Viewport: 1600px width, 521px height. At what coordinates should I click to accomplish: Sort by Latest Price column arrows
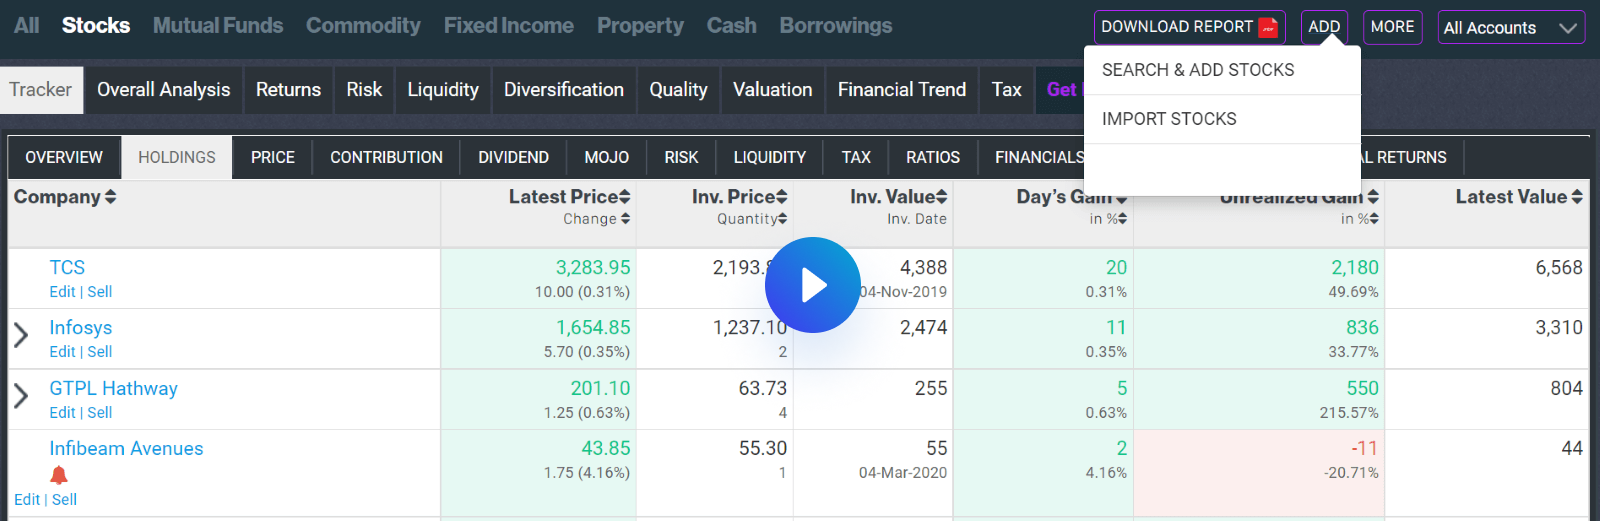tap(624, 197)
